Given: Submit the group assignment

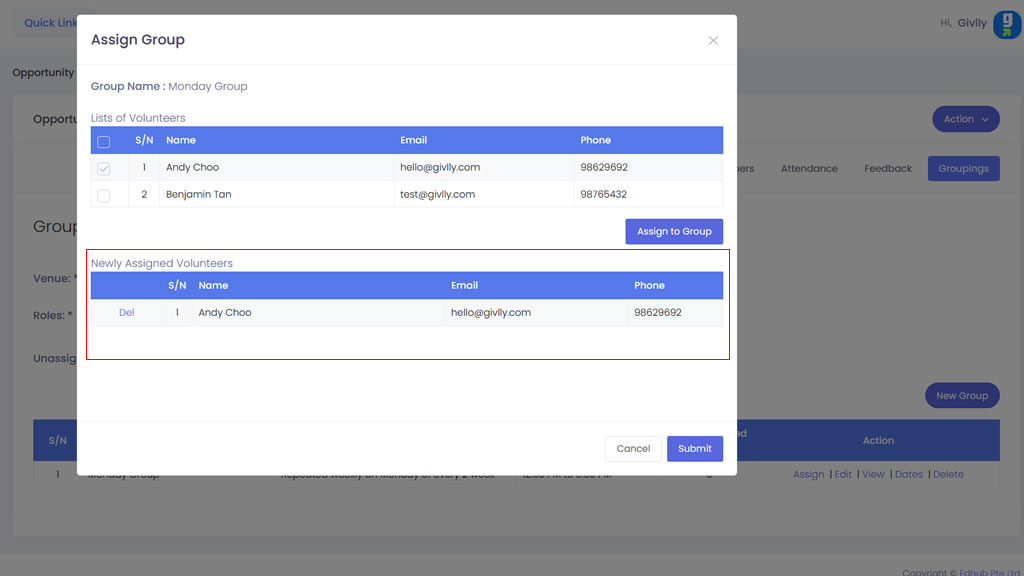Looking at the screenshot, I should coord(694,449).
